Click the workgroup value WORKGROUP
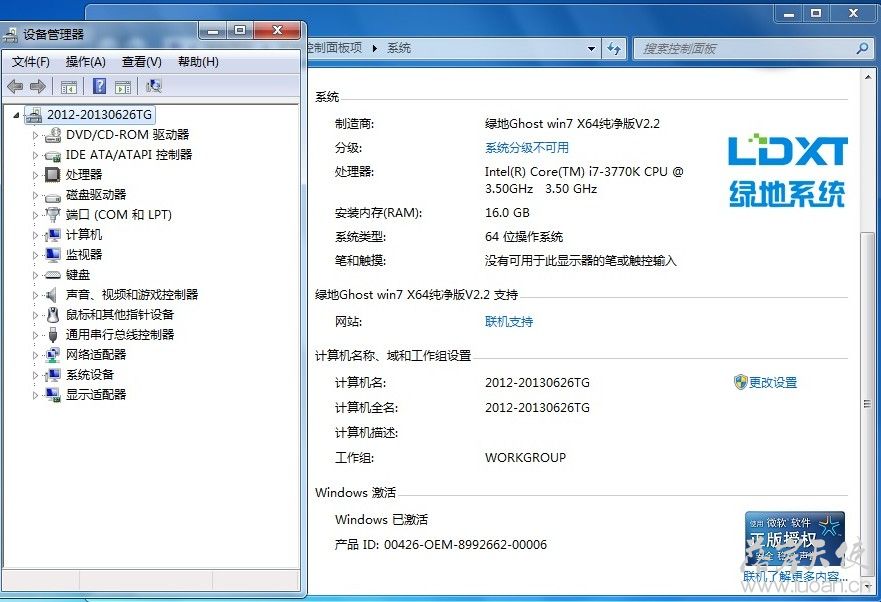 tap(525, 458)
